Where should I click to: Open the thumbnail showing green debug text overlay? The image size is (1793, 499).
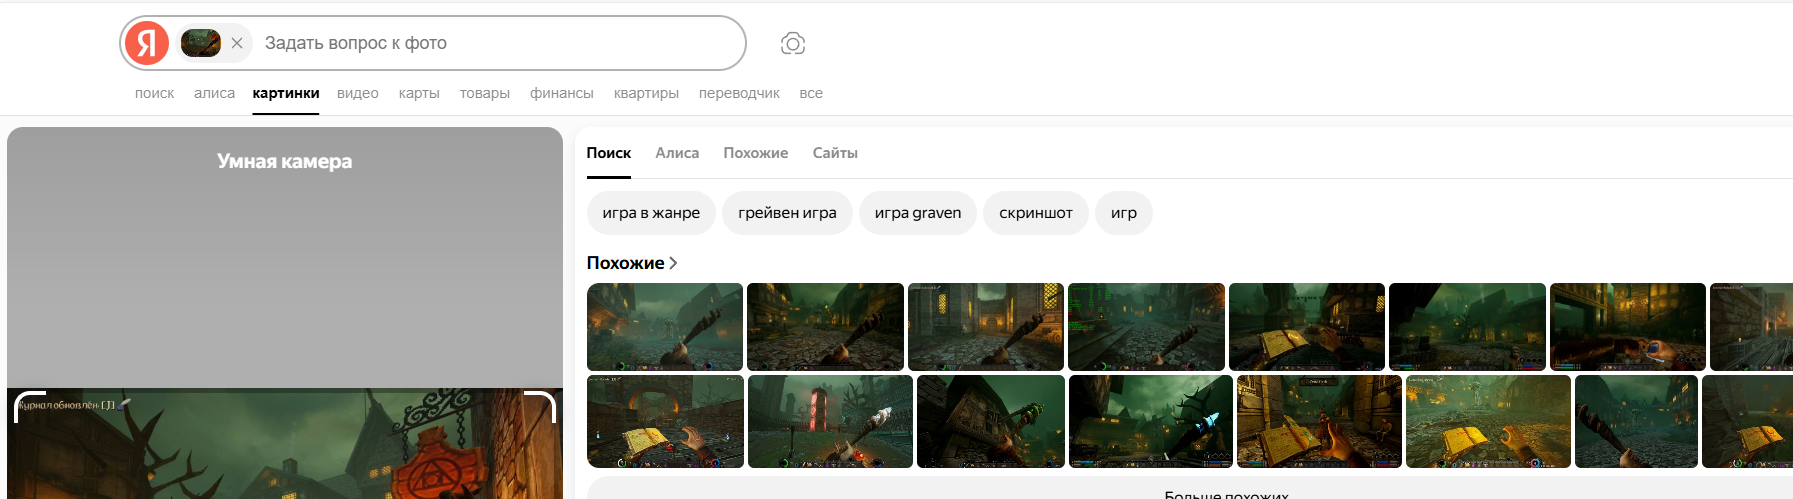[1146, 327]
